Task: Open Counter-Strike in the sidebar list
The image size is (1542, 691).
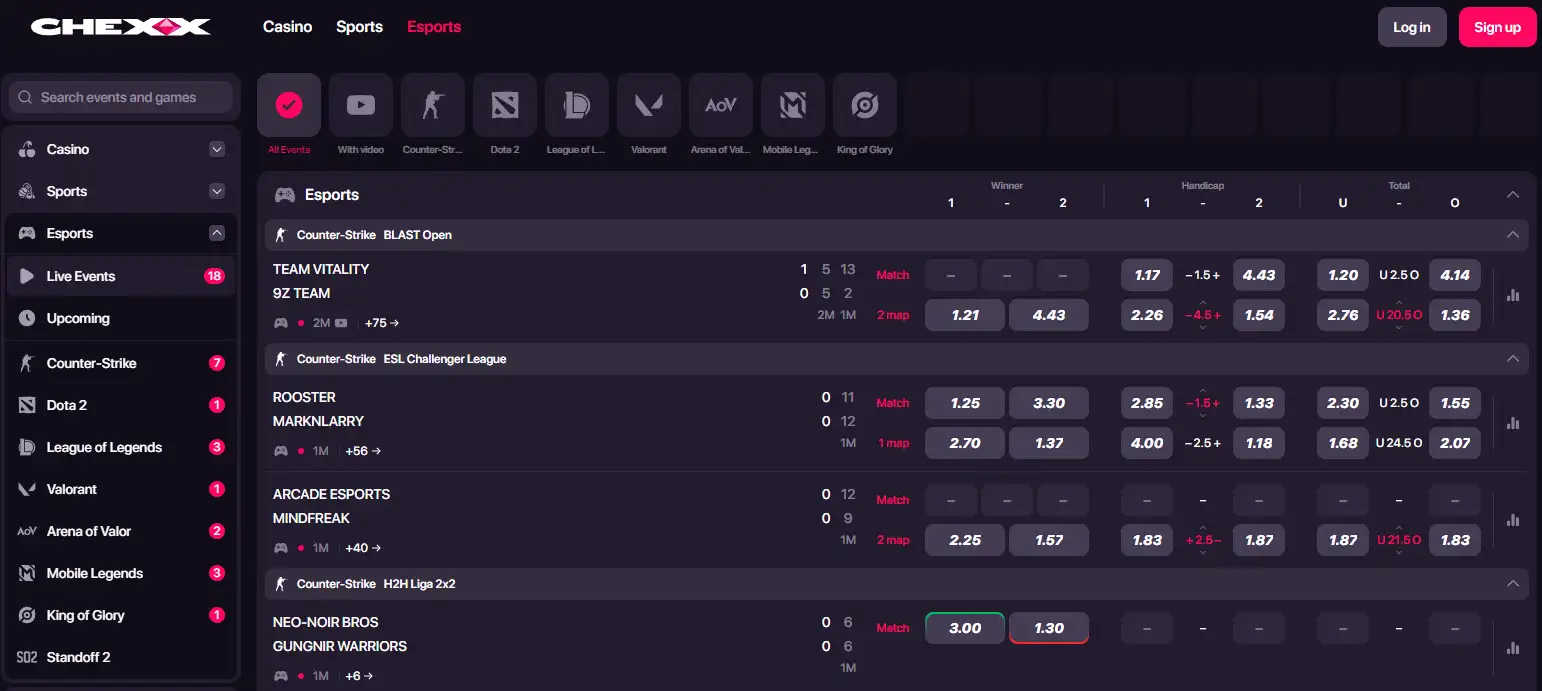Action: click(x=120, y=363)
